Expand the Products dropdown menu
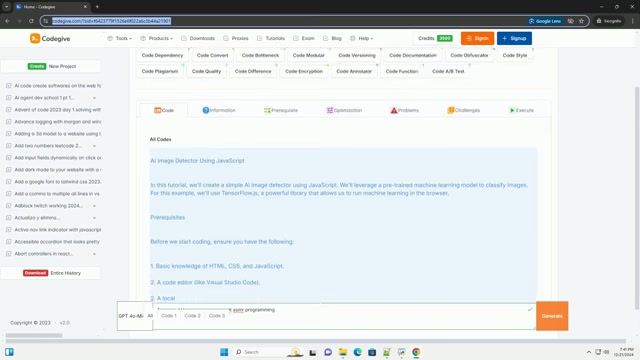 click(x=156, y=38)
